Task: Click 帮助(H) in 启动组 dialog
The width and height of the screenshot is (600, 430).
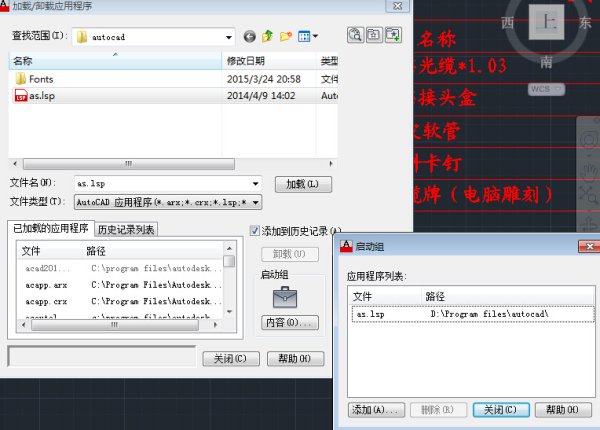Action: click(563, 410)
